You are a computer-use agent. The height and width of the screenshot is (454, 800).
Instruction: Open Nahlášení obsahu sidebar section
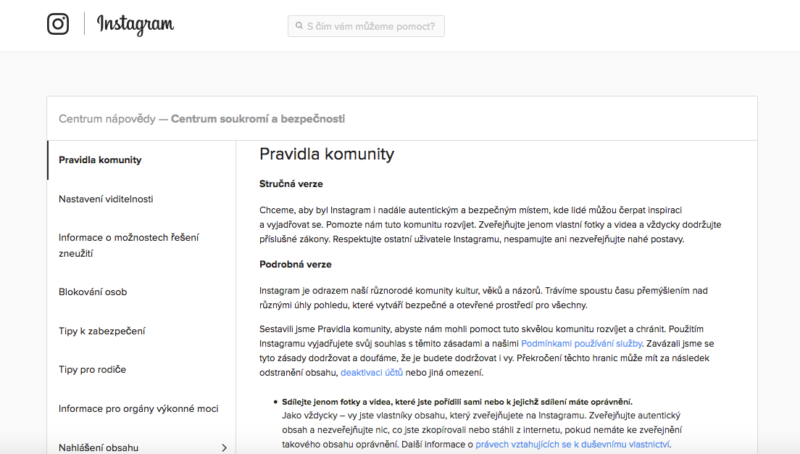point(98,448)
